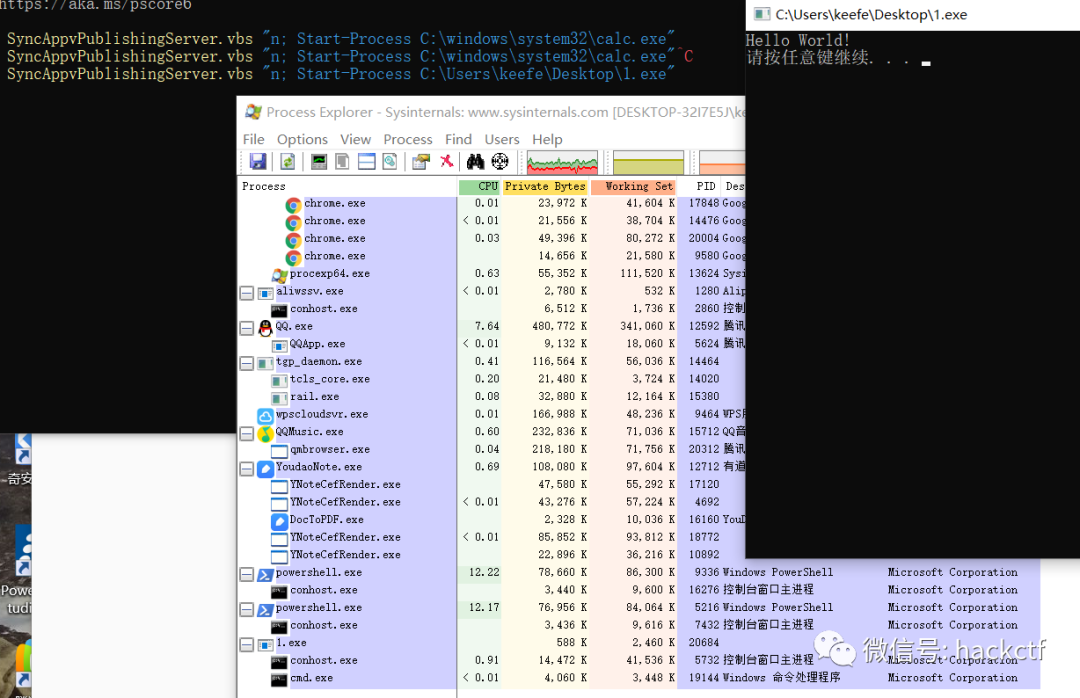Collapse the tgp_daemon.exe tree node
1080x698 pixels.
[x=247, y=363]
